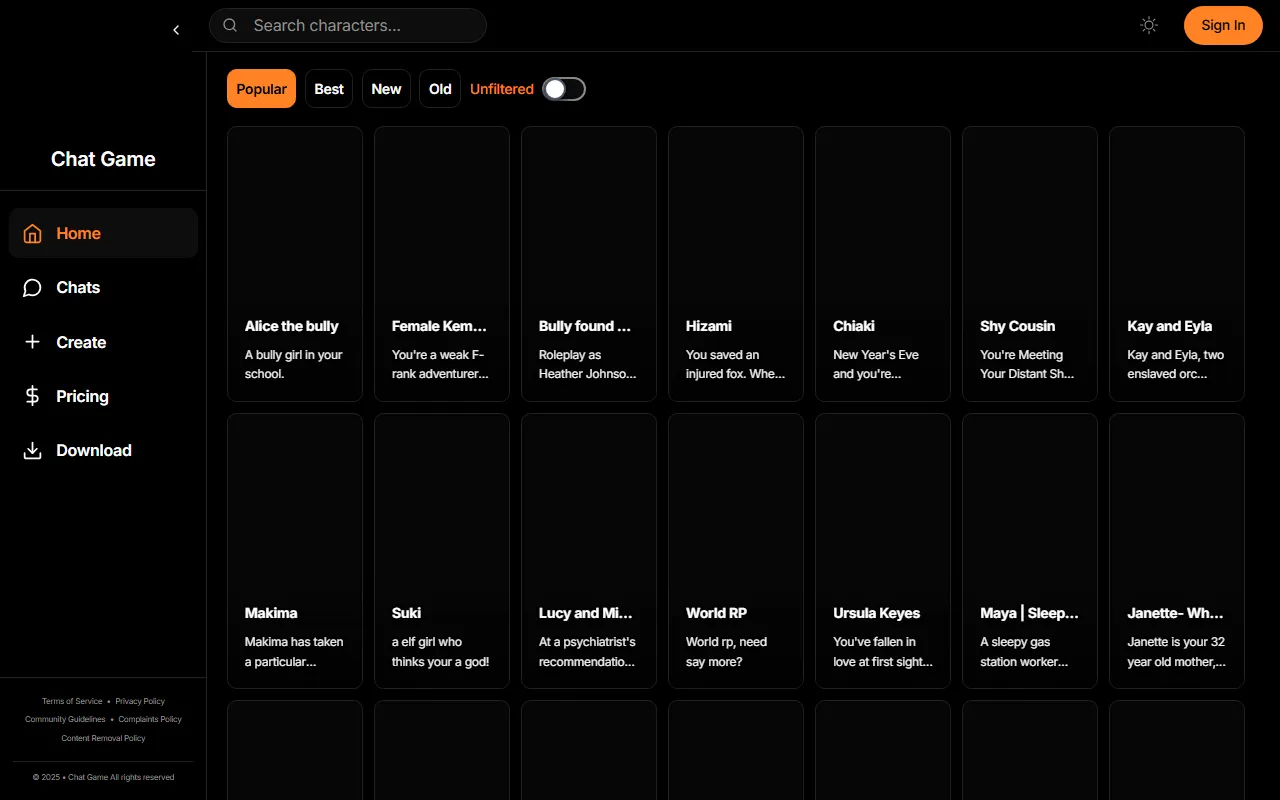This screenshot has width=1280, height=800.
Task: Click the magnifier icon in search bar
Action: (x=230, y=26)
